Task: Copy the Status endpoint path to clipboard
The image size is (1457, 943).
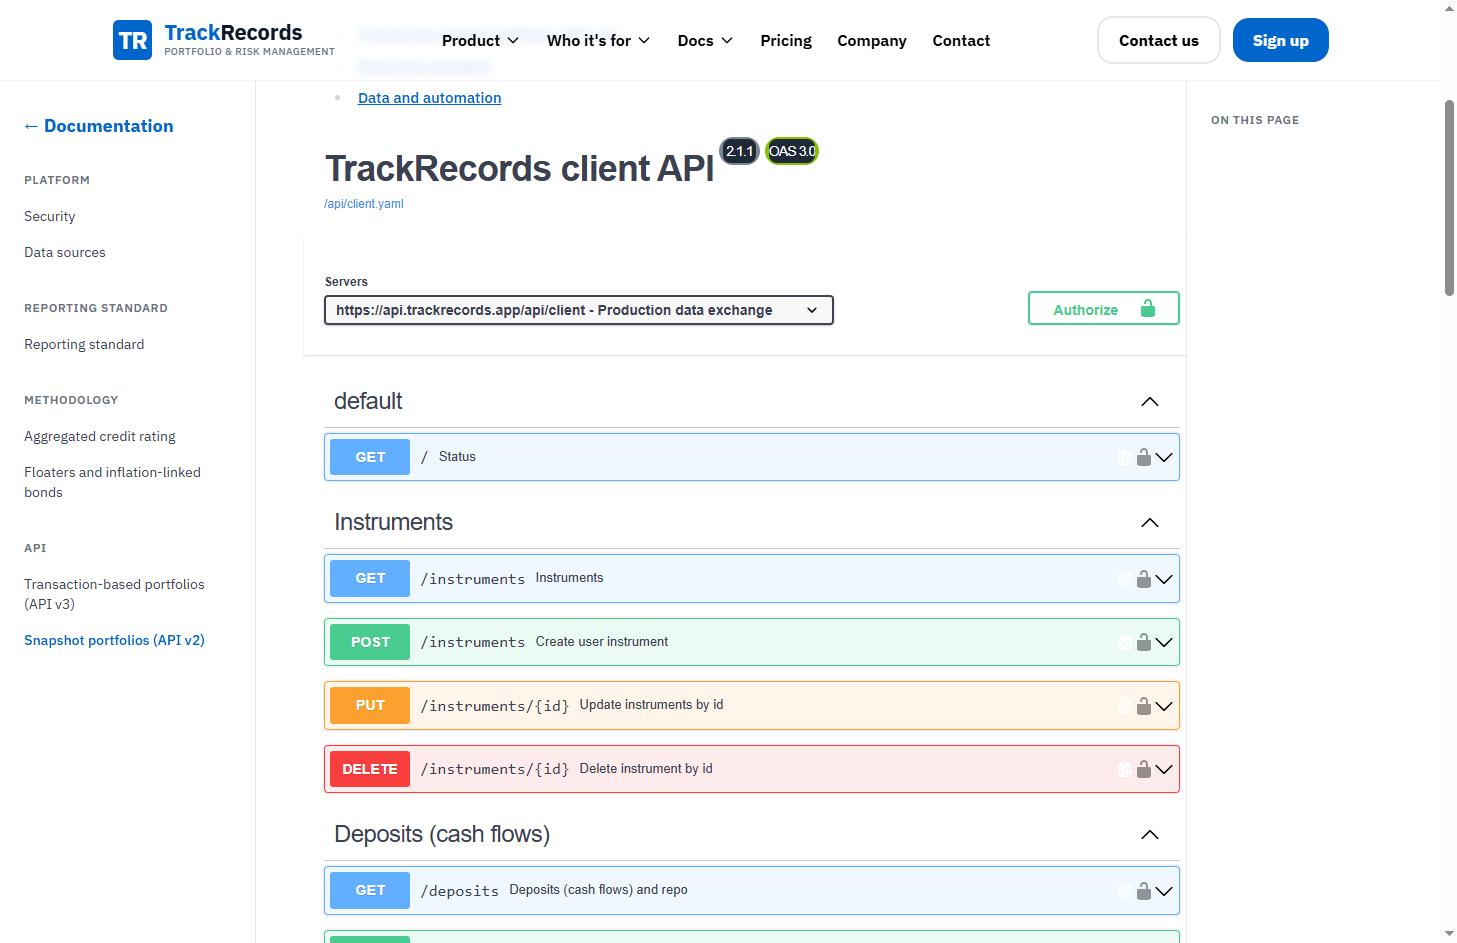Action: coord(1125,457)
